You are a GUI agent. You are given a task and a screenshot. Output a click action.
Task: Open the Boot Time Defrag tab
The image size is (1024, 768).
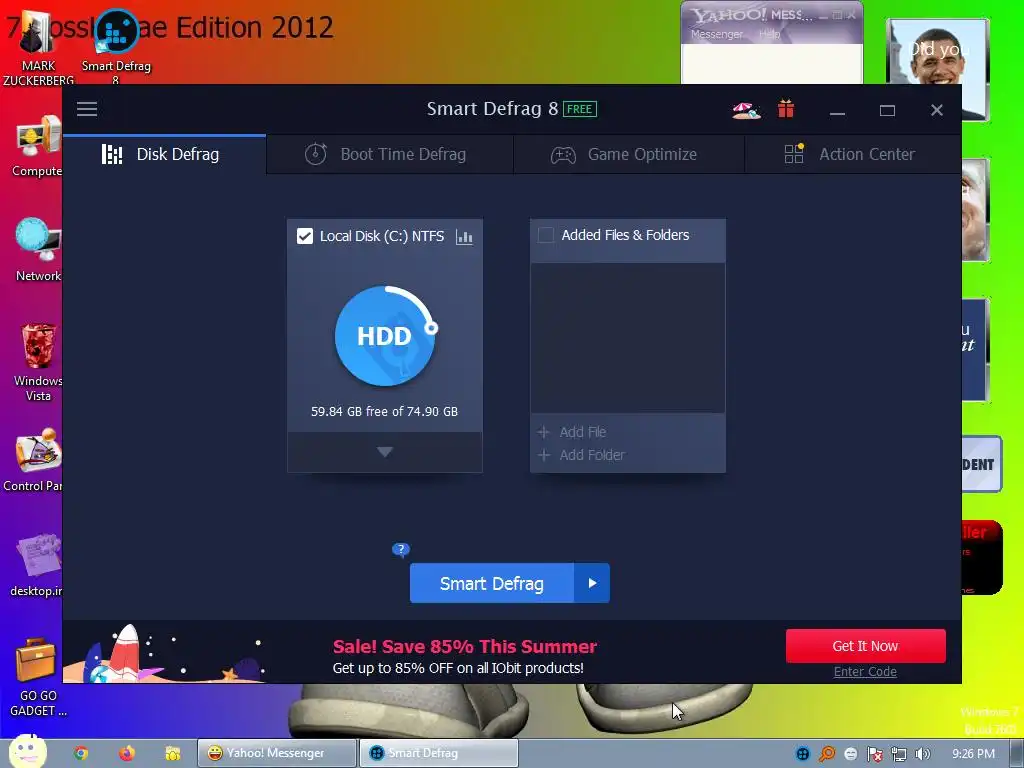pyautogui.click(x=390, y=154)
